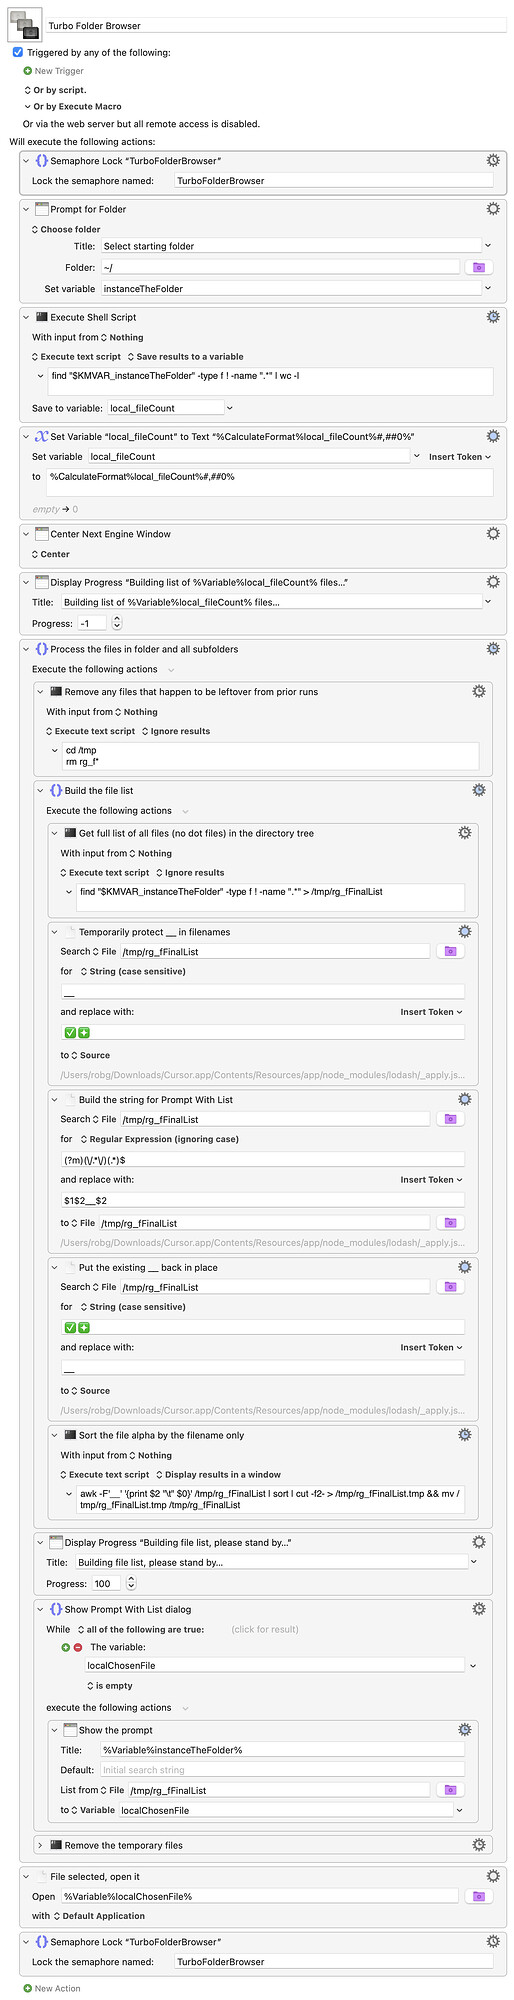
Task: Open the Save to variable local_fileCount dropdown
Action: (x=230, y=408)
